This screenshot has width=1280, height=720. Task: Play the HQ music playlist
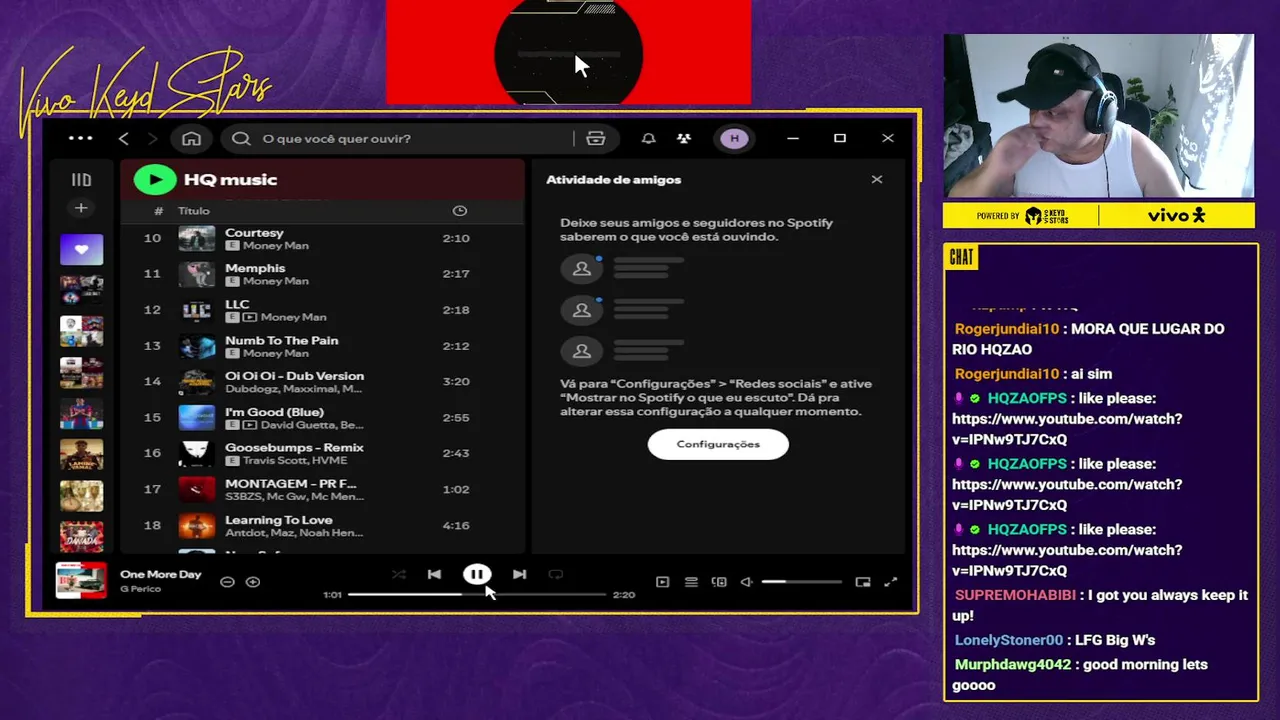(x=155, y=179)
